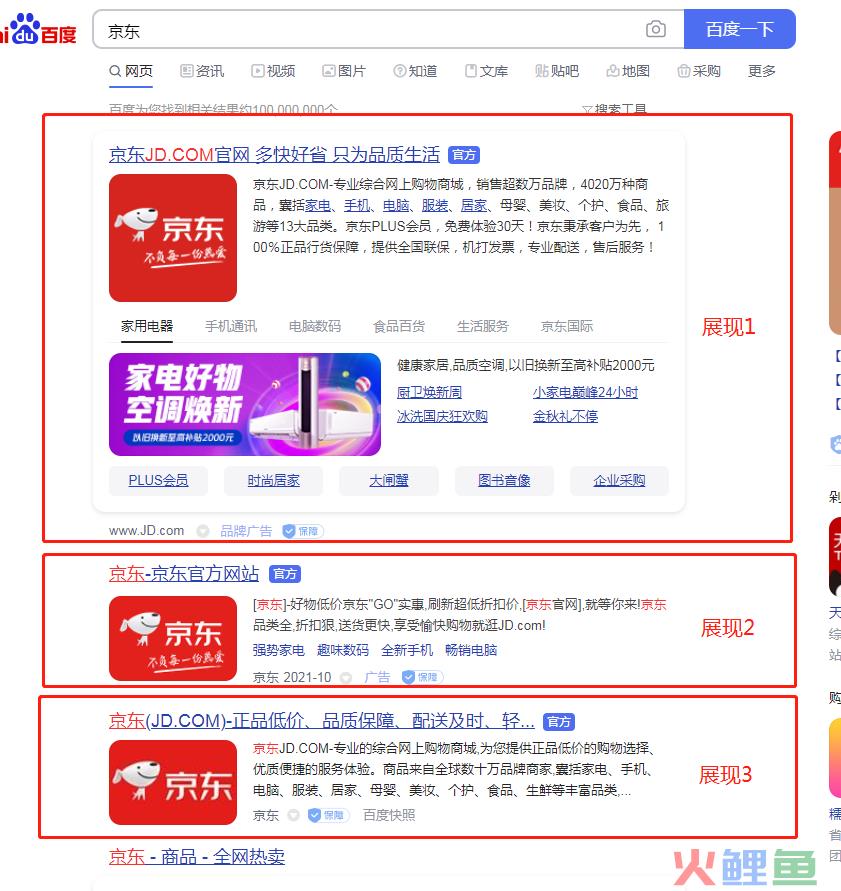841x891 pixels.
Task: Open the 搜索工具 filter
Action: click(x=614, y=109)
